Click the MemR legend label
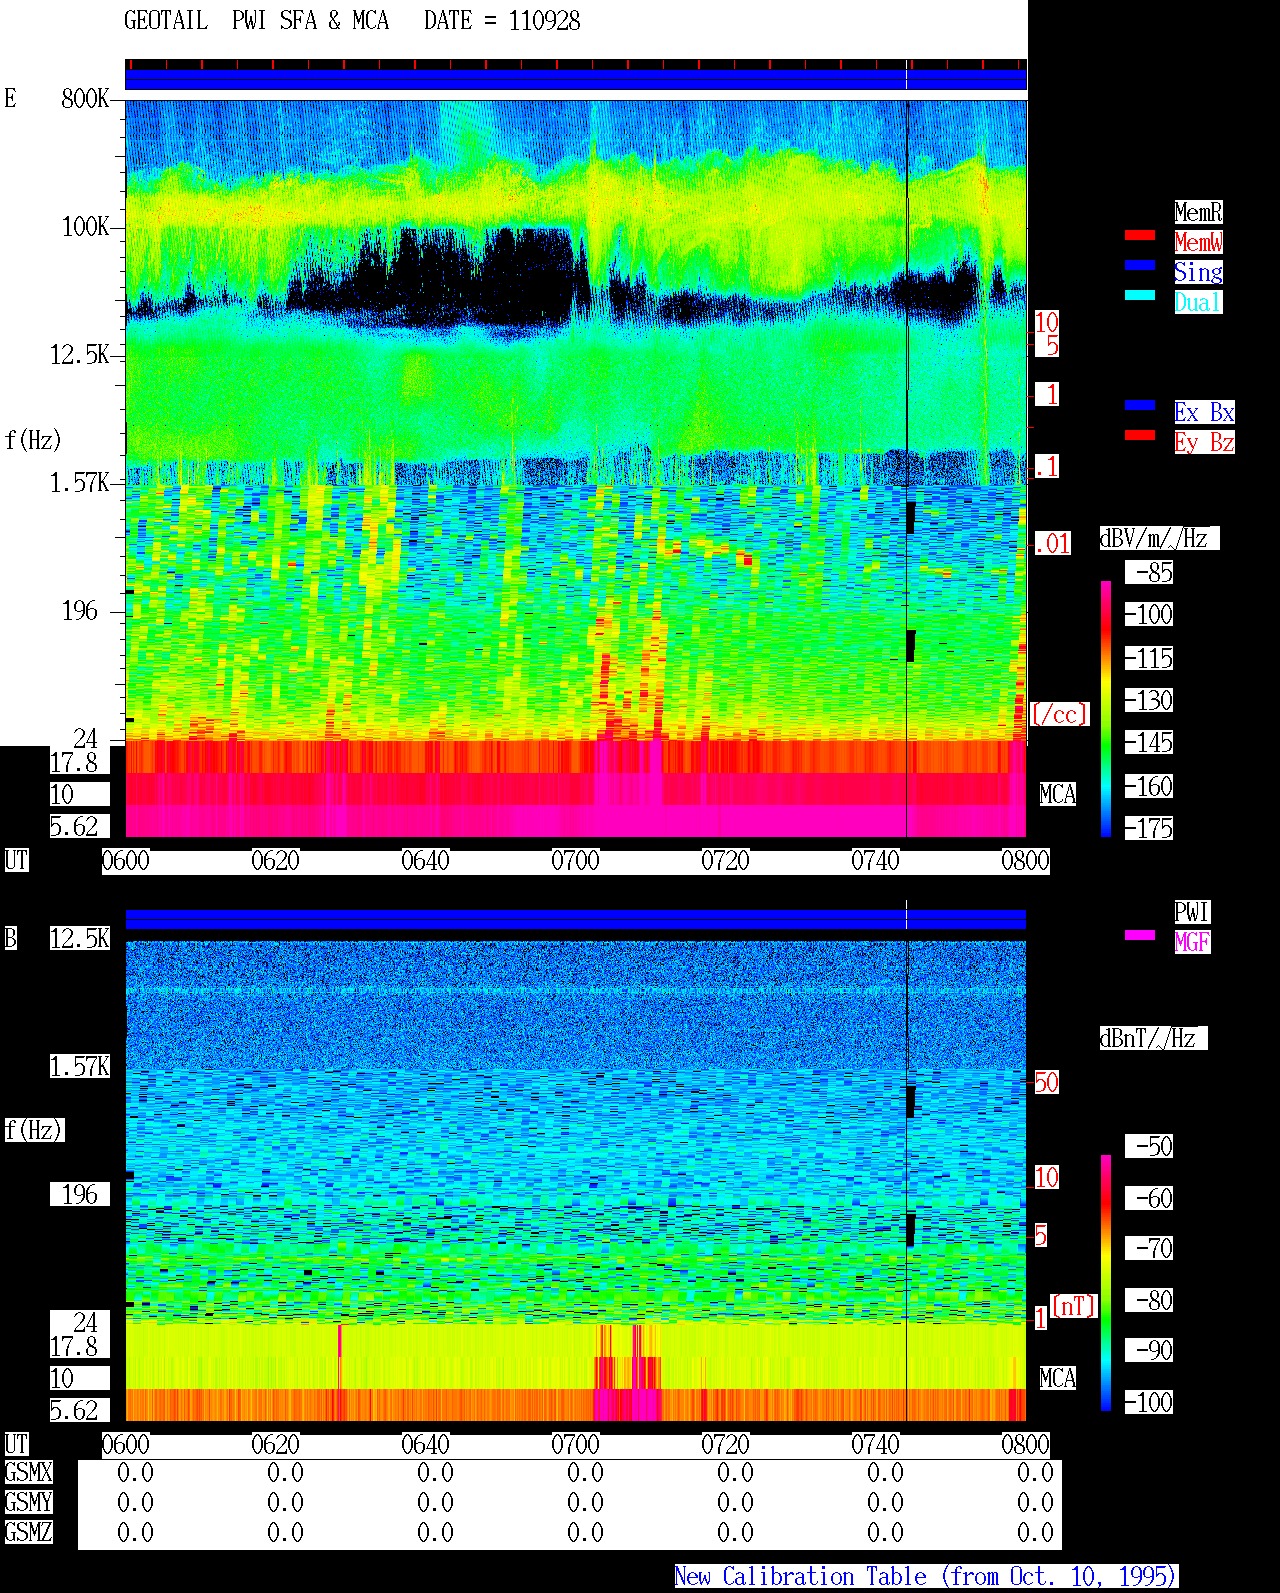1280x1593 pixels. tap(1198, 212)
